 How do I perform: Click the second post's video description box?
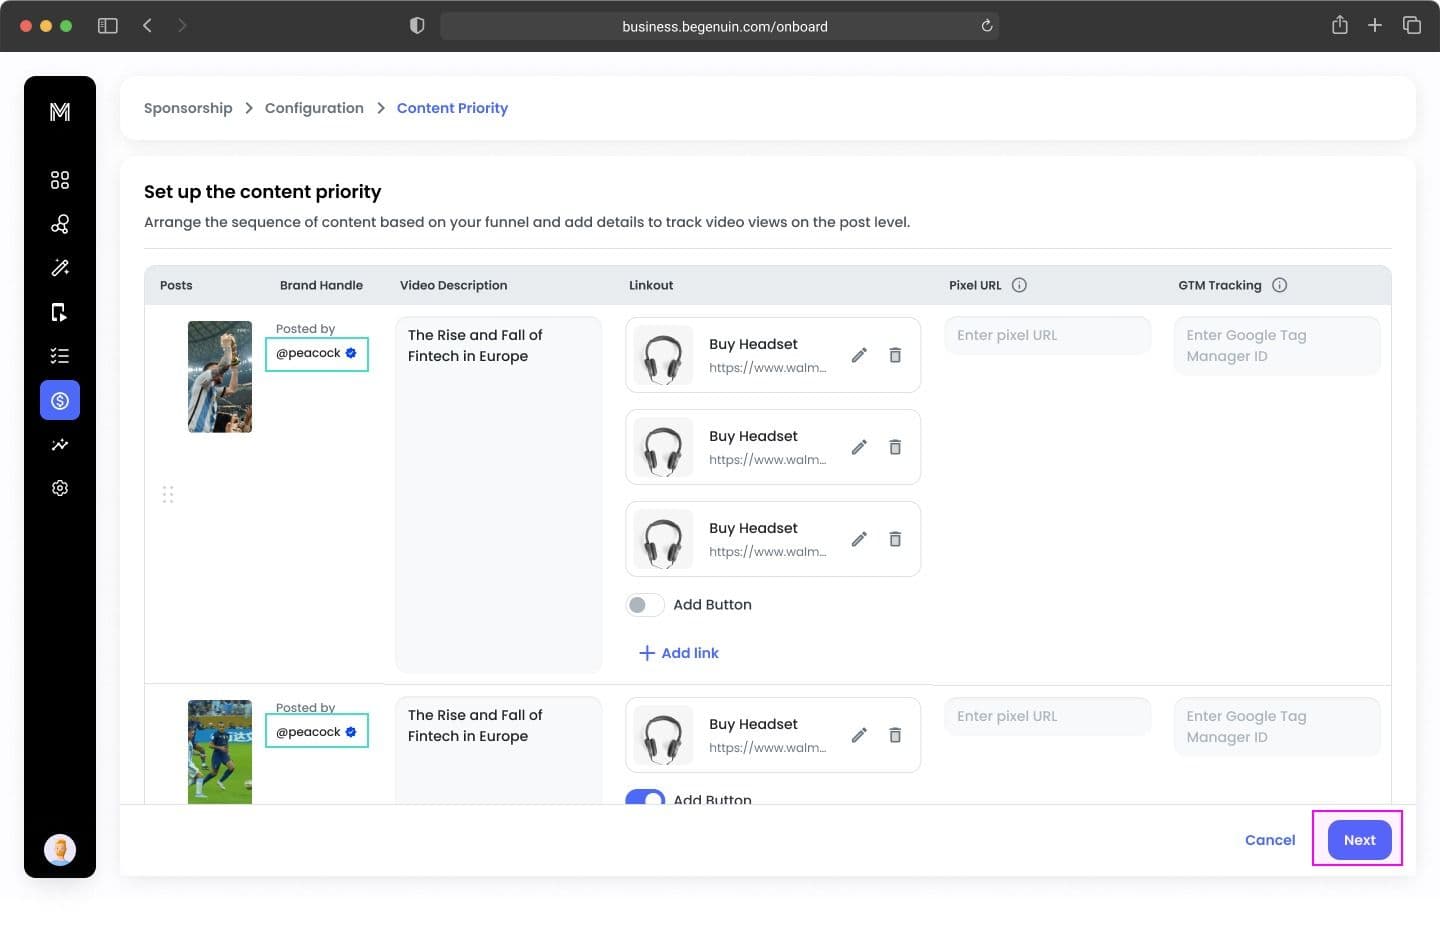tap(499, 751)
